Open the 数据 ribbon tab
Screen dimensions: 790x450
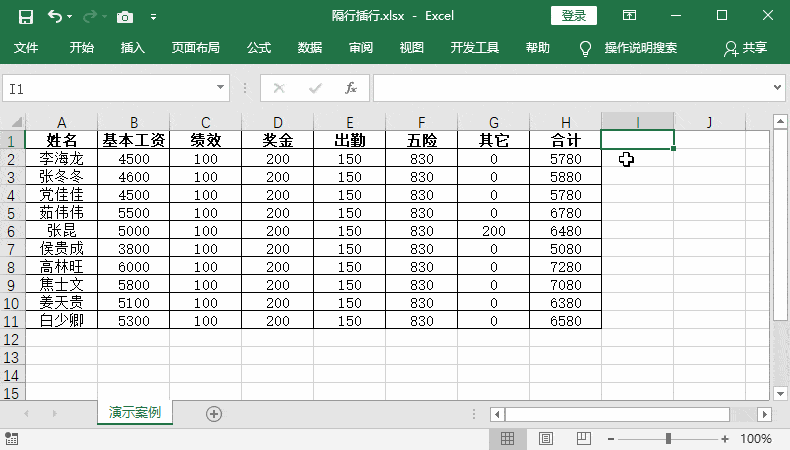[310, 48]
